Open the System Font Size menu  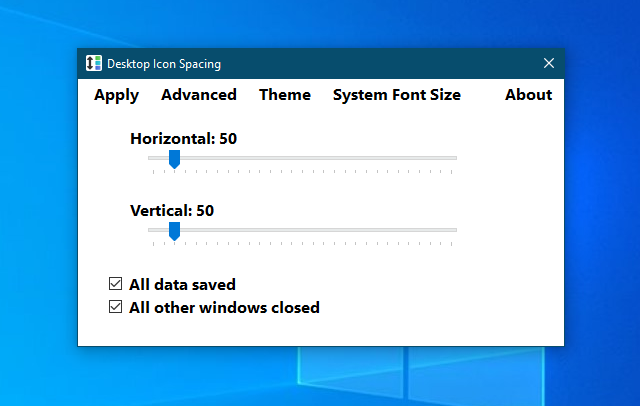click(x=397, y=95)
